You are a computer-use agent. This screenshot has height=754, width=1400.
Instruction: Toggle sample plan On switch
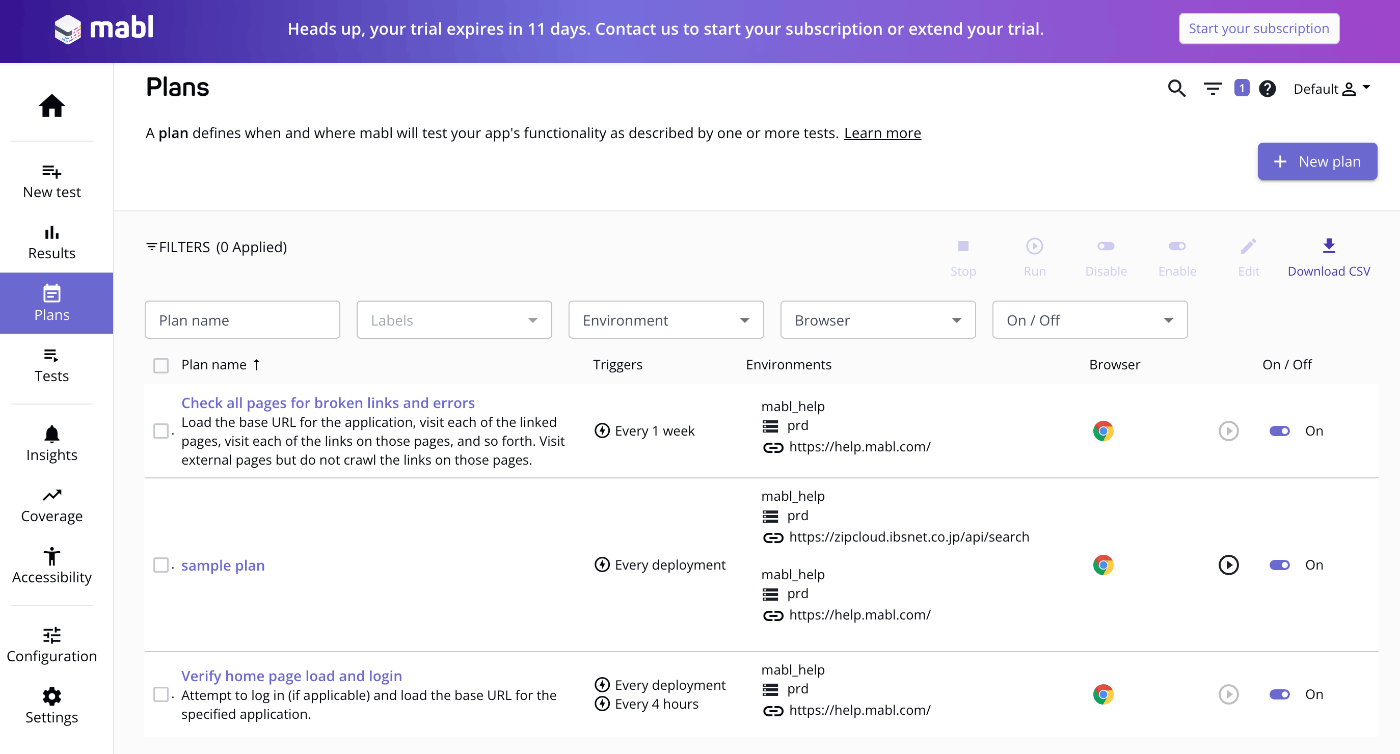pos(1280,565)
